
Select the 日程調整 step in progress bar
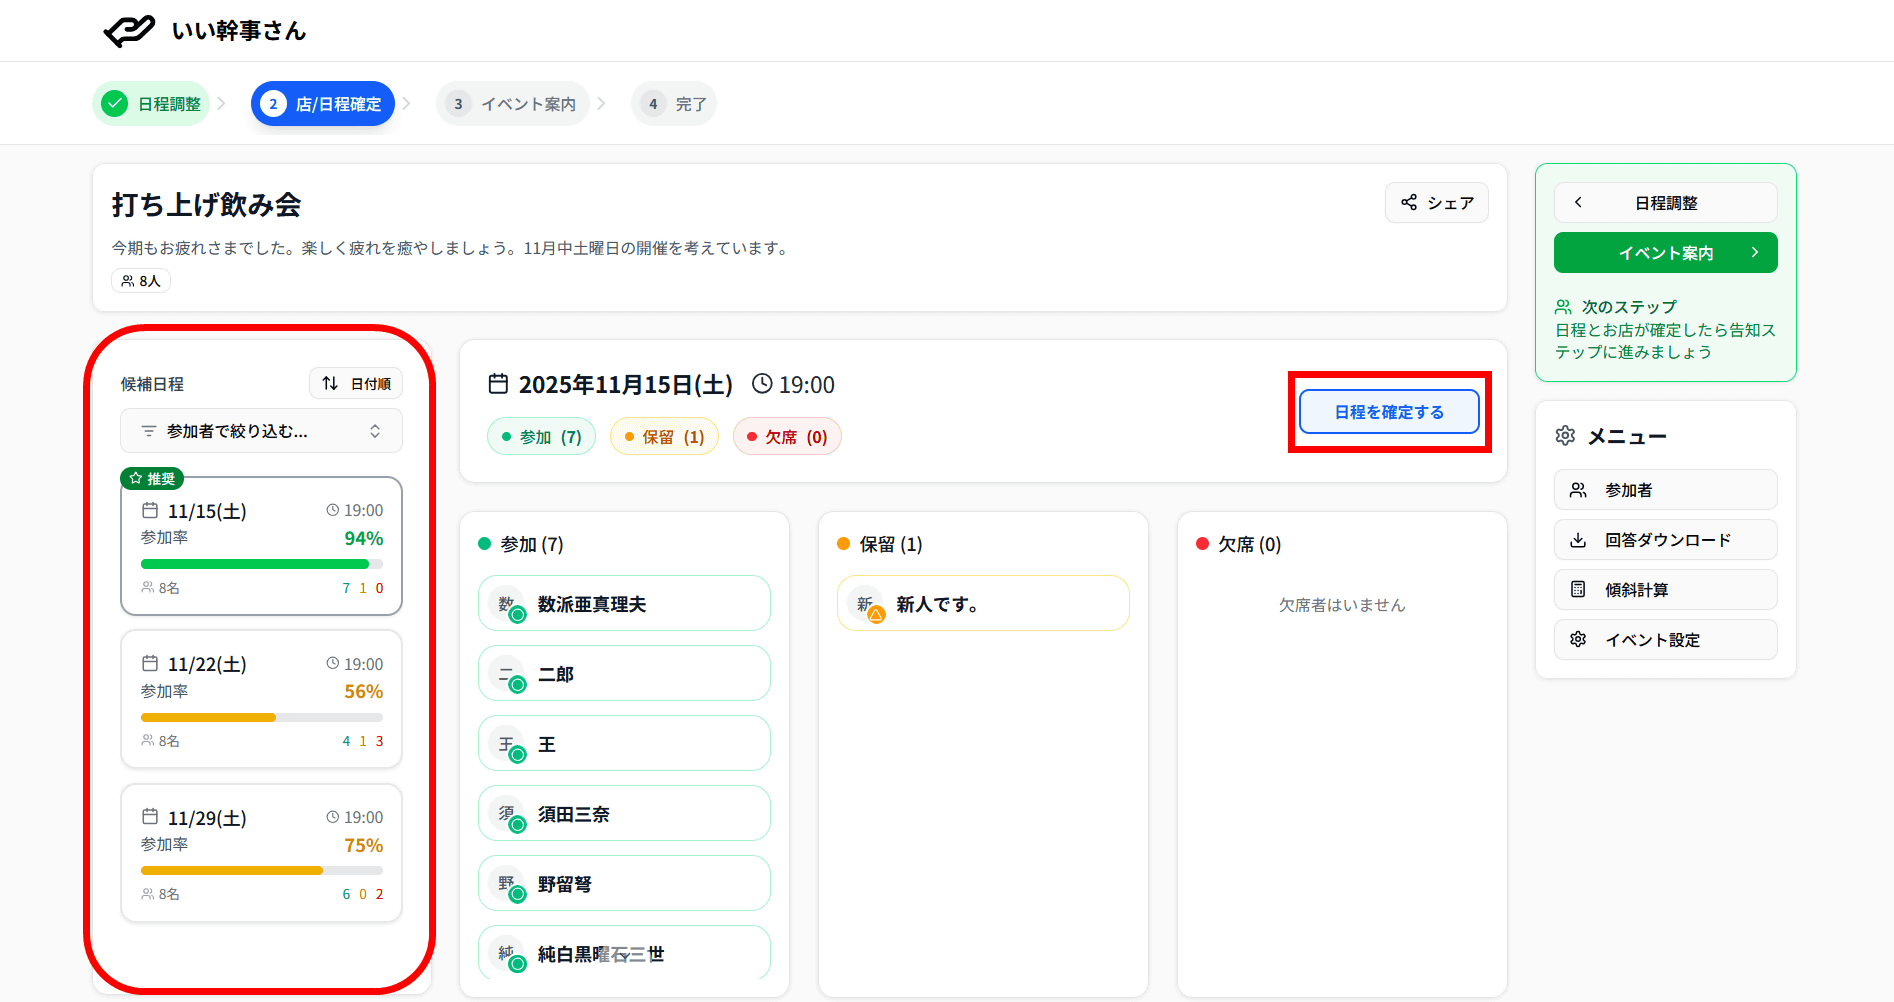pos(152,104)
